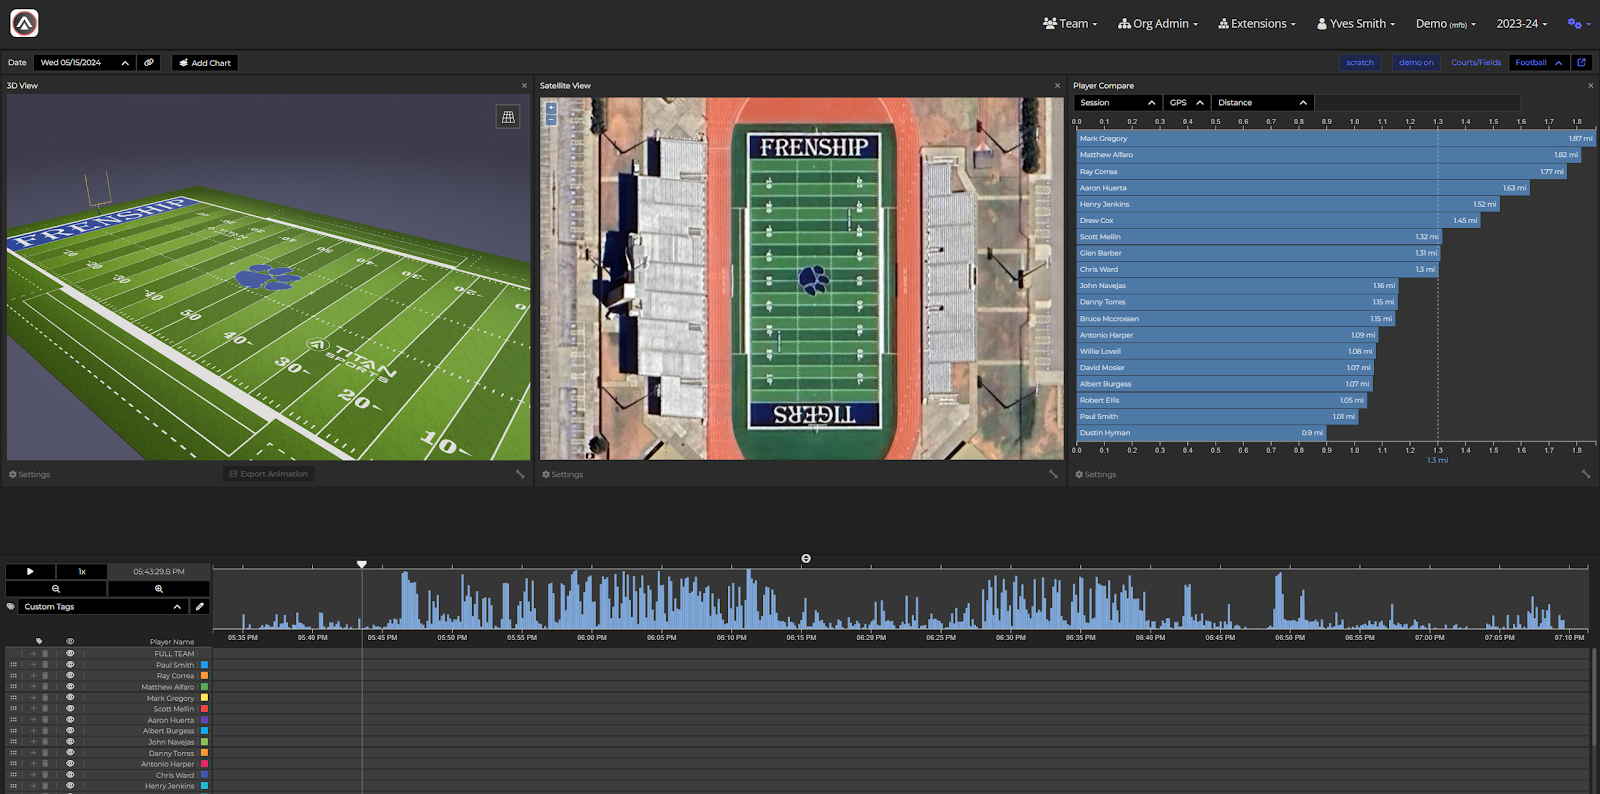
Task: Toggle visibility for FULL TEAM
Action: click(70, 654)
